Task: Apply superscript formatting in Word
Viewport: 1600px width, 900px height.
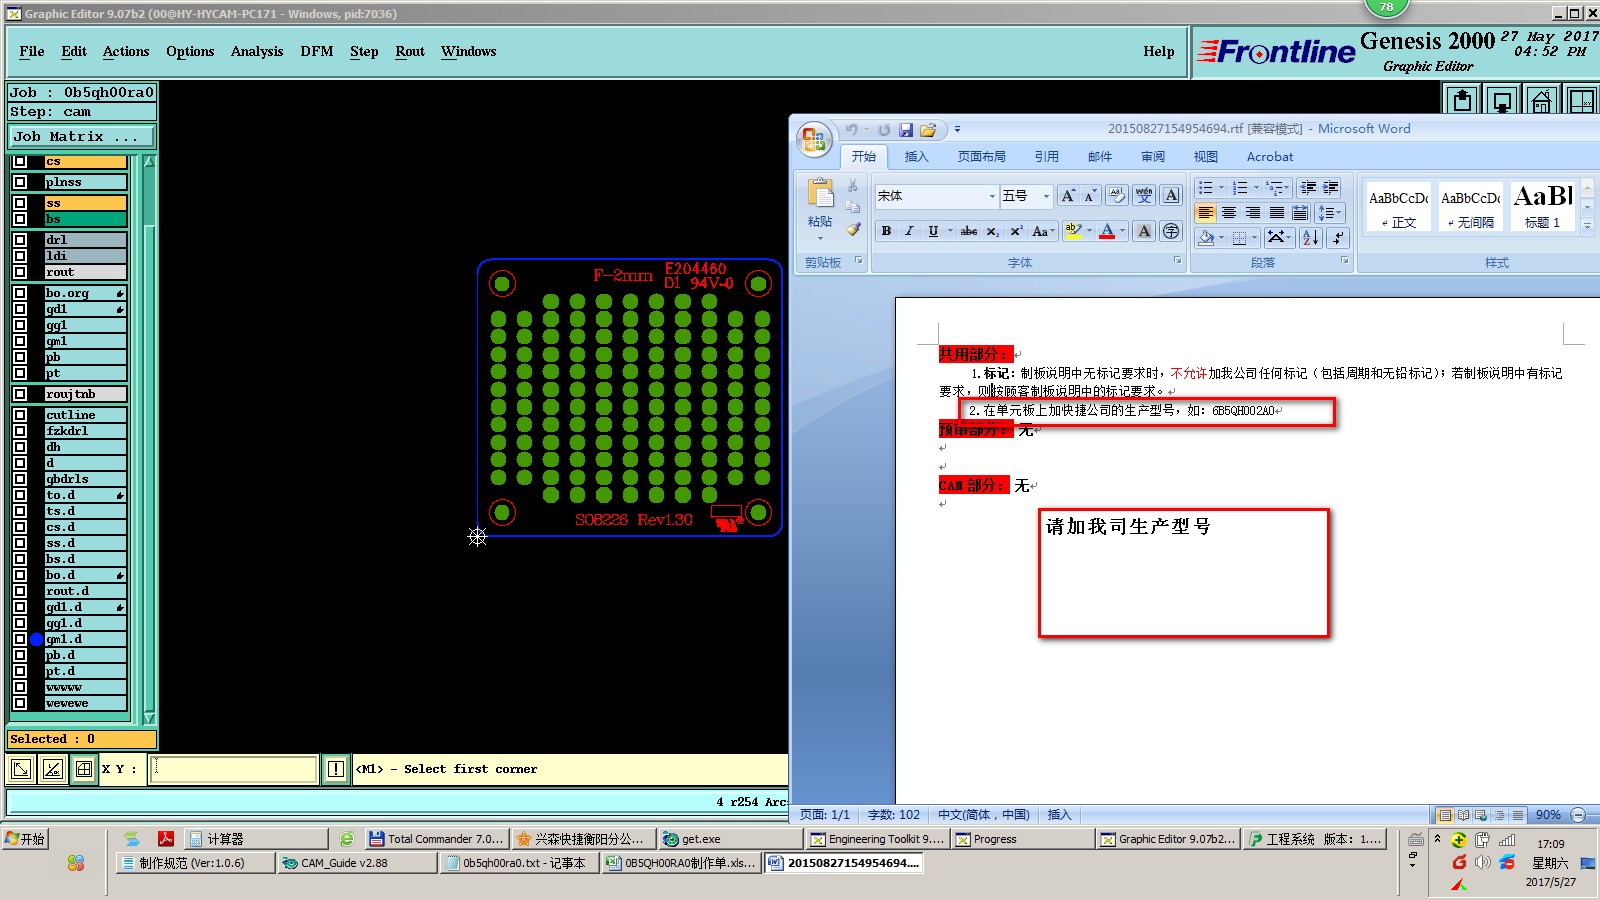Action: tap(1015, 231)
